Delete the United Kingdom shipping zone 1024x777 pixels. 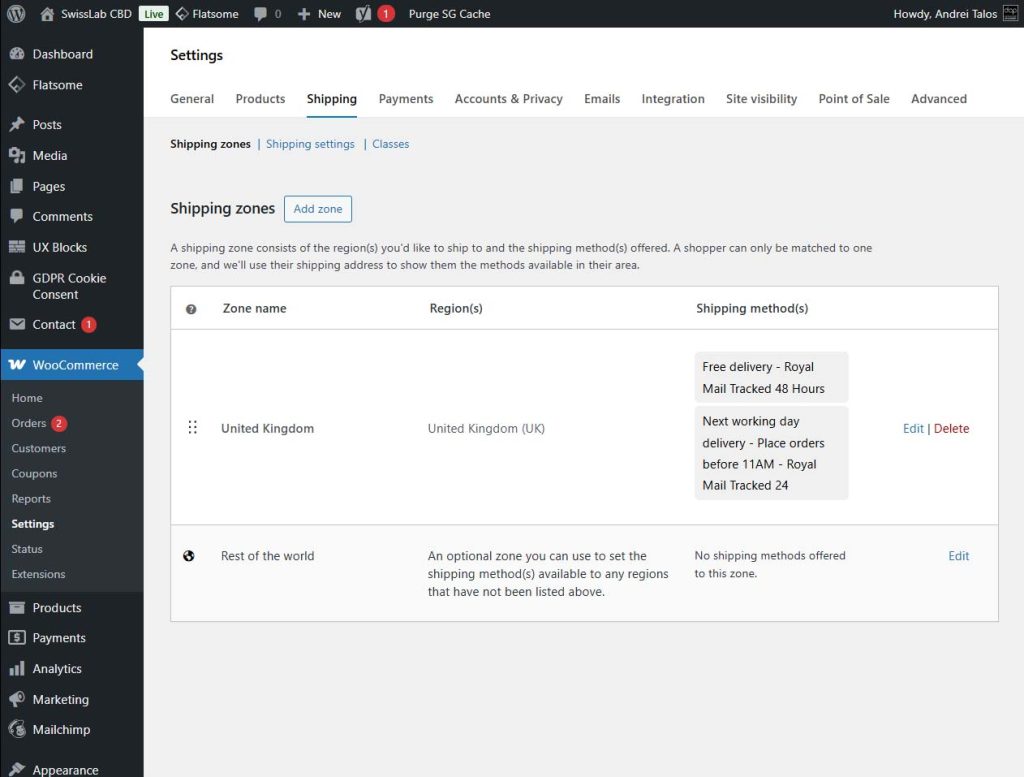951,428
